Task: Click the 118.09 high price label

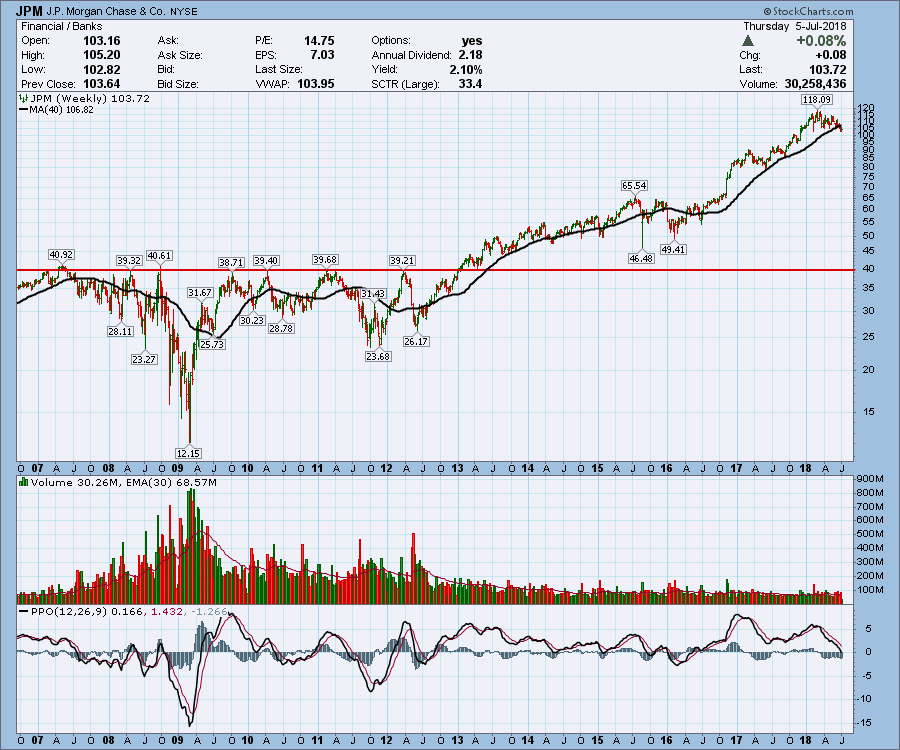Action: coord(817,99)
